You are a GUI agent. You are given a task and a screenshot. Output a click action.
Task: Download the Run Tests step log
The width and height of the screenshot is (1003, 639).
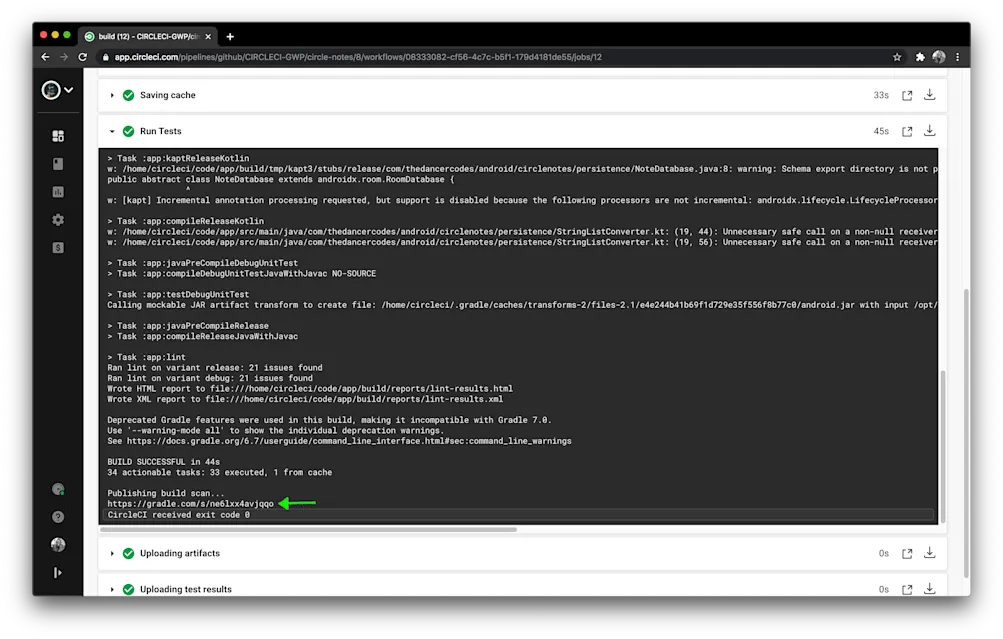point(928,131)
